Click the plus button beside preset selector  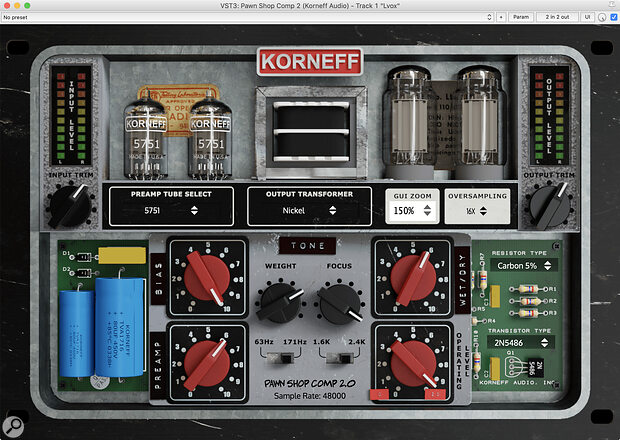pos(501,17)
